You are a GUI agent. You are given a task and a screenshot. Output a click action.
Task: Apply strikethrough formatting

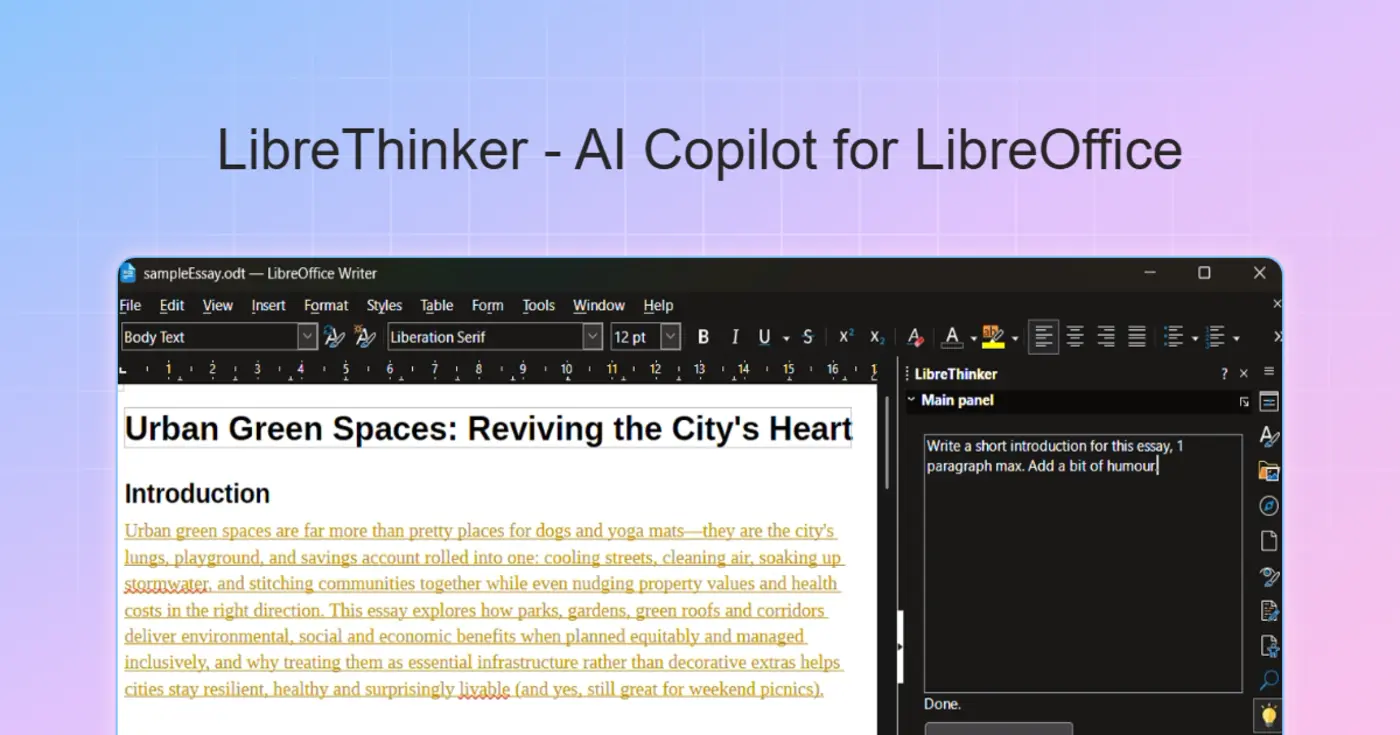click(807, 337)
